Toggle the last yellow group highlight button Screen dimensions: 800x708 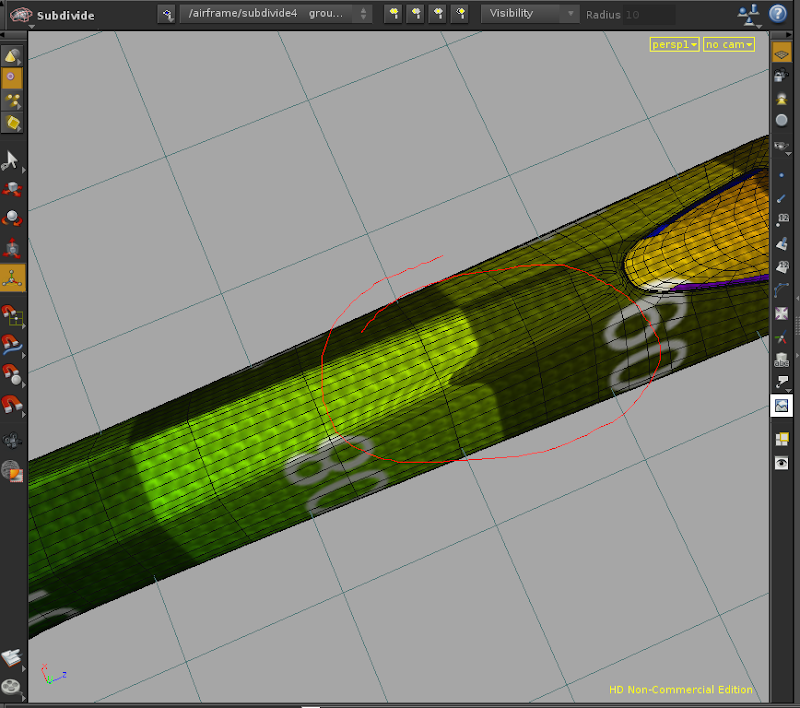[x=459, y=14]
